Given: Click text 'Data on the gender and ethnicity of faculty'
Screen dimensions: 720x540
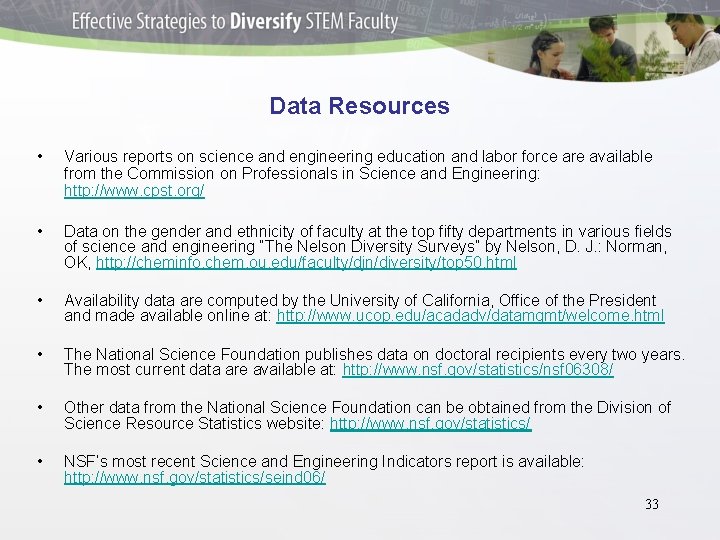Looking at the screenshot, I should (214, 231).
